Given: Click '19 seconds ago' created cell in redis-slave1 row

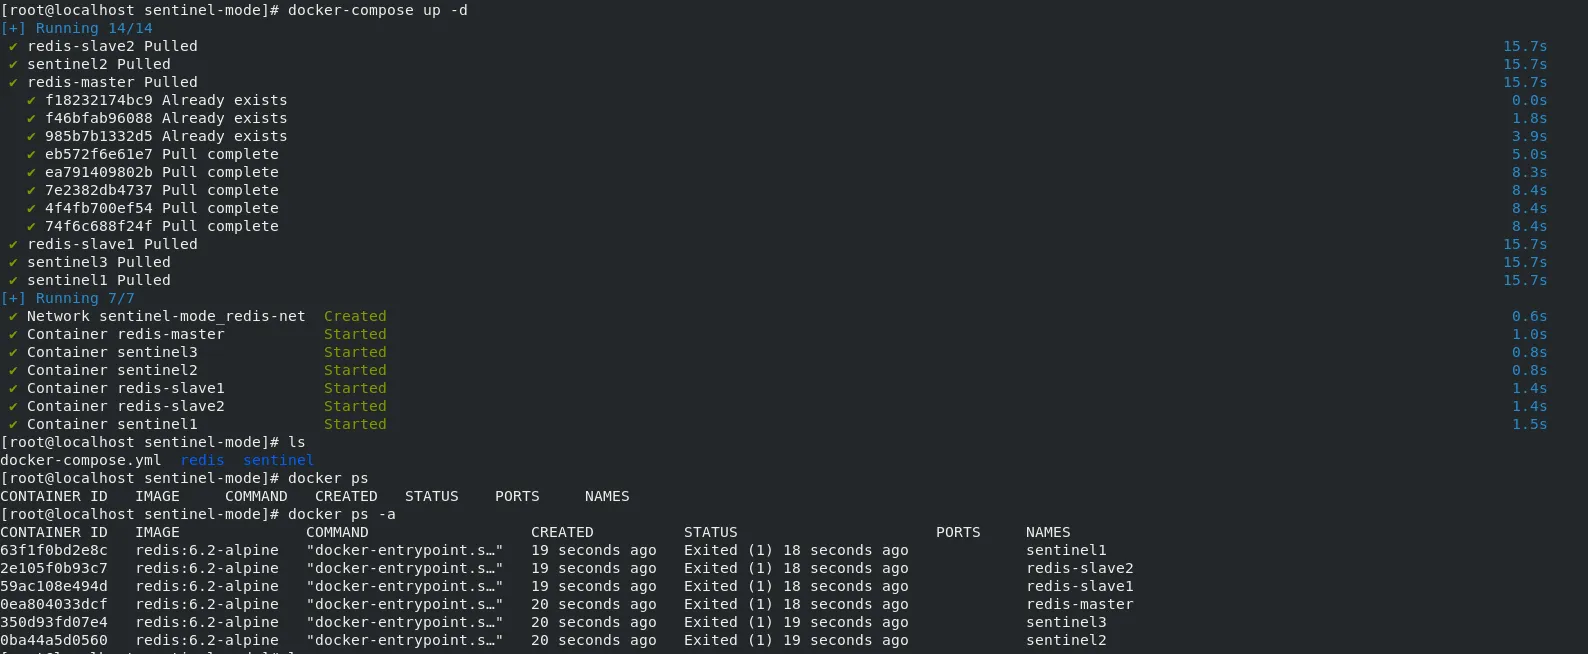Looking at the screenshot, I should point(594,586).
